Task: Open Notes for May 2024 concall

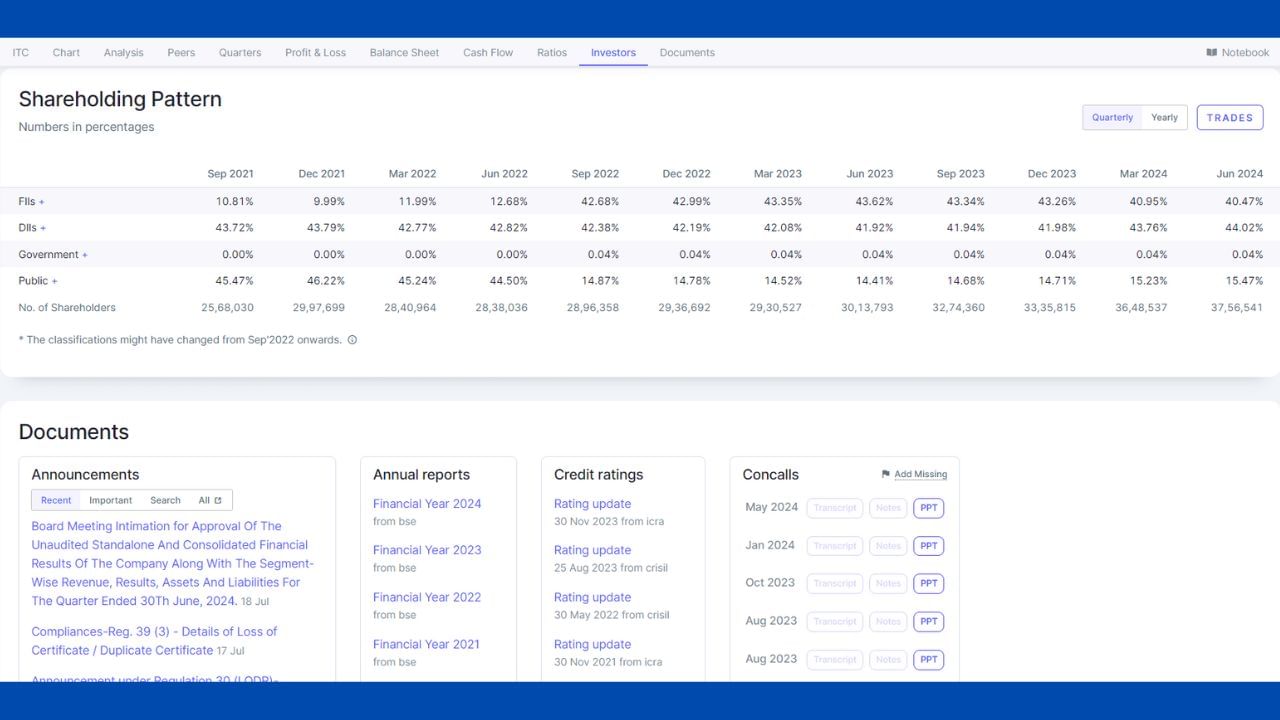Action: [x=888, y=508]
